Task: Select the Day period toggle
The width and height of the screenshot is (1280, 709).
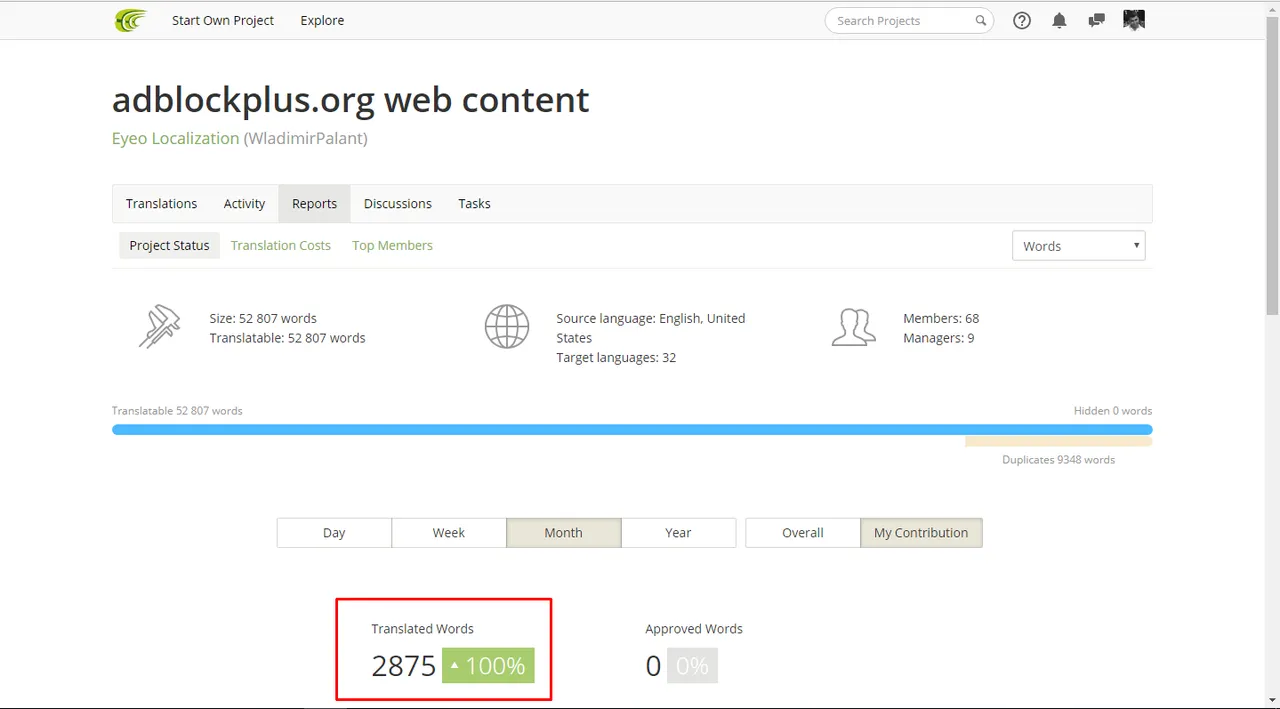Action: pyautogui.click(x=334, y=533)
